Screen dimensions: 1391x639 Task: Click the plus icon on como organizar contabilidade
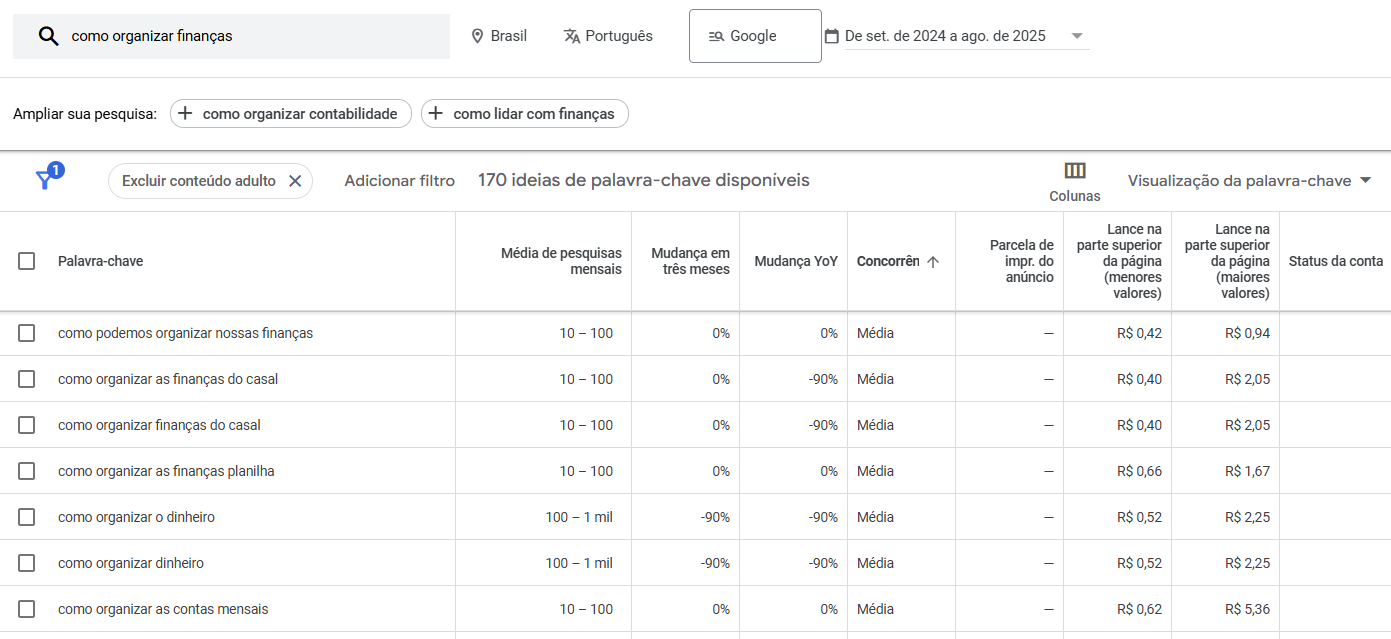pos(184,113)
